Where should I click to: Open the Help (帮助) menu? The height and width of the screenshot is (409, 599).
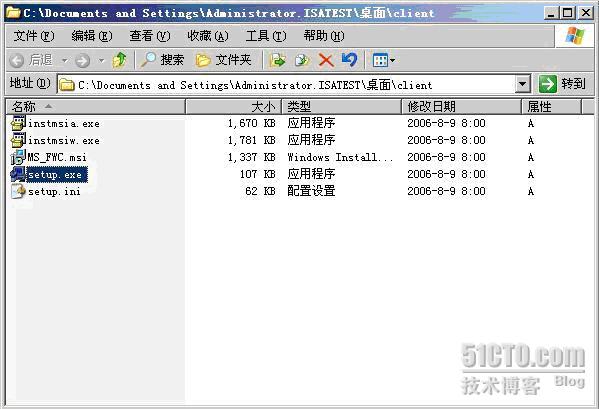point(324,36)
